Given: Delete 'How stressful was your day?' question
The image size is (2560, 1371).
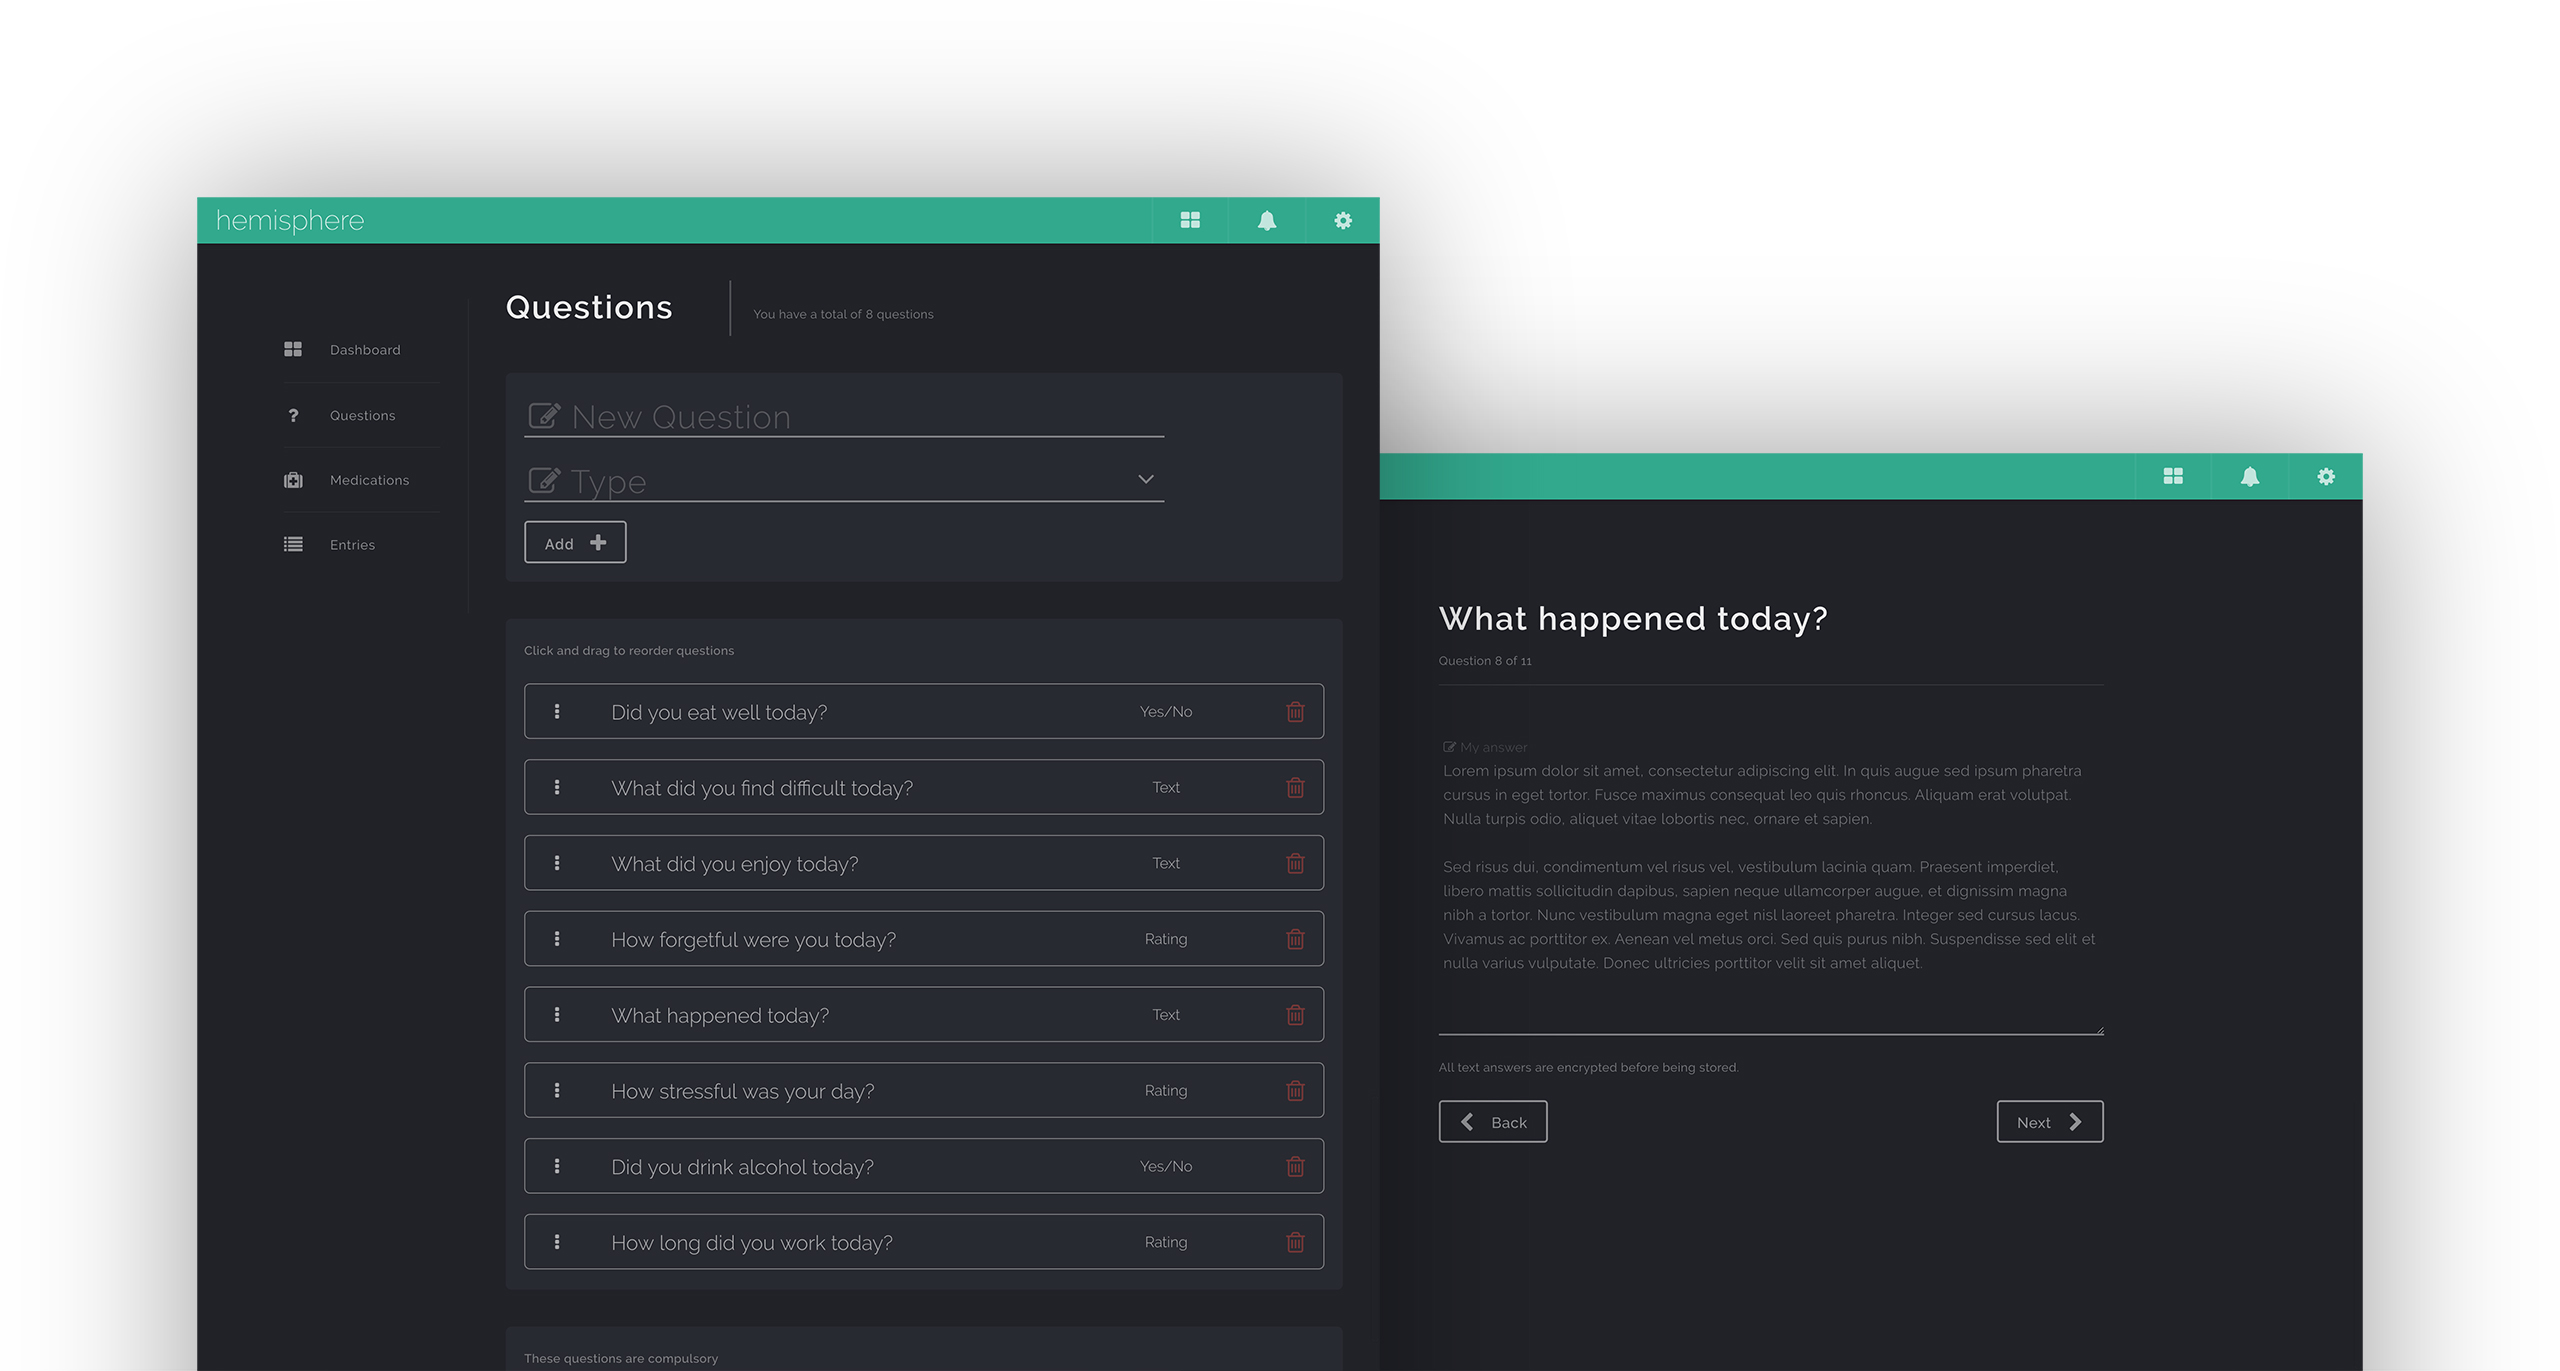Looking at the screenshot, I should 1295,1091.
